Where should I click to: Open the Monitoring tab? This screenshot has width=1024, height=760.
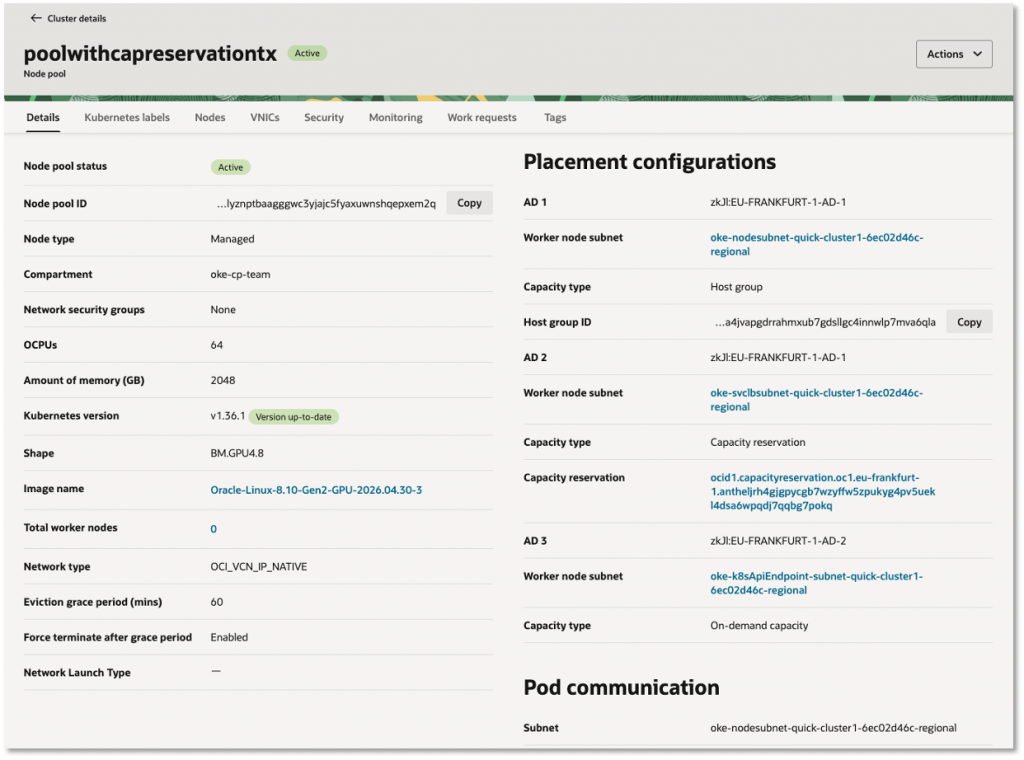tap(396, 118)
